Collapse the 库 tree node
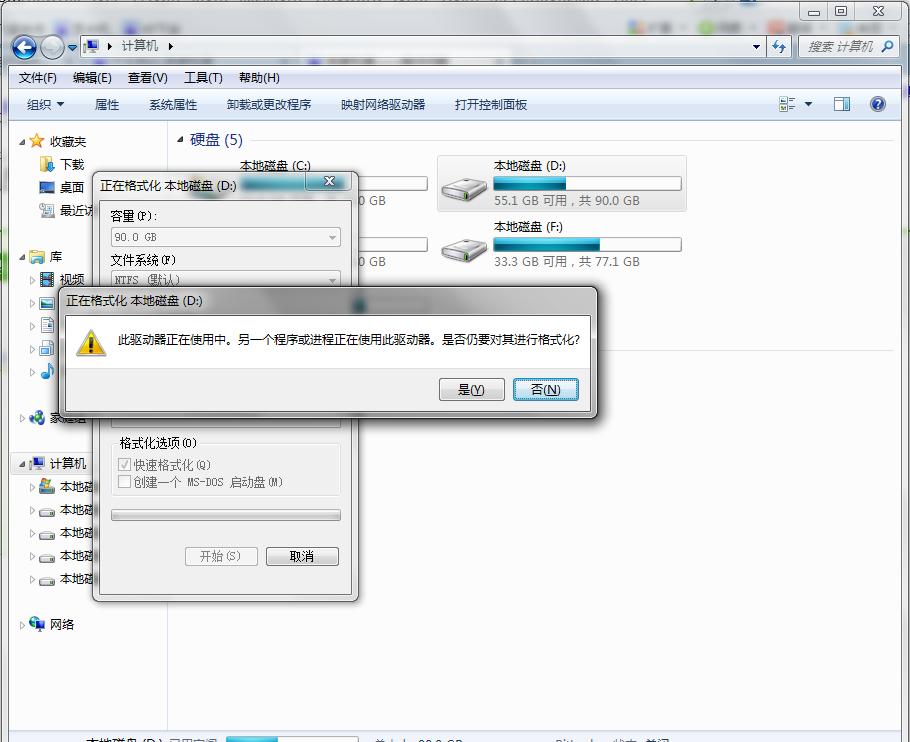This screenshot has width=910, height=742. (x=22, y=257)
